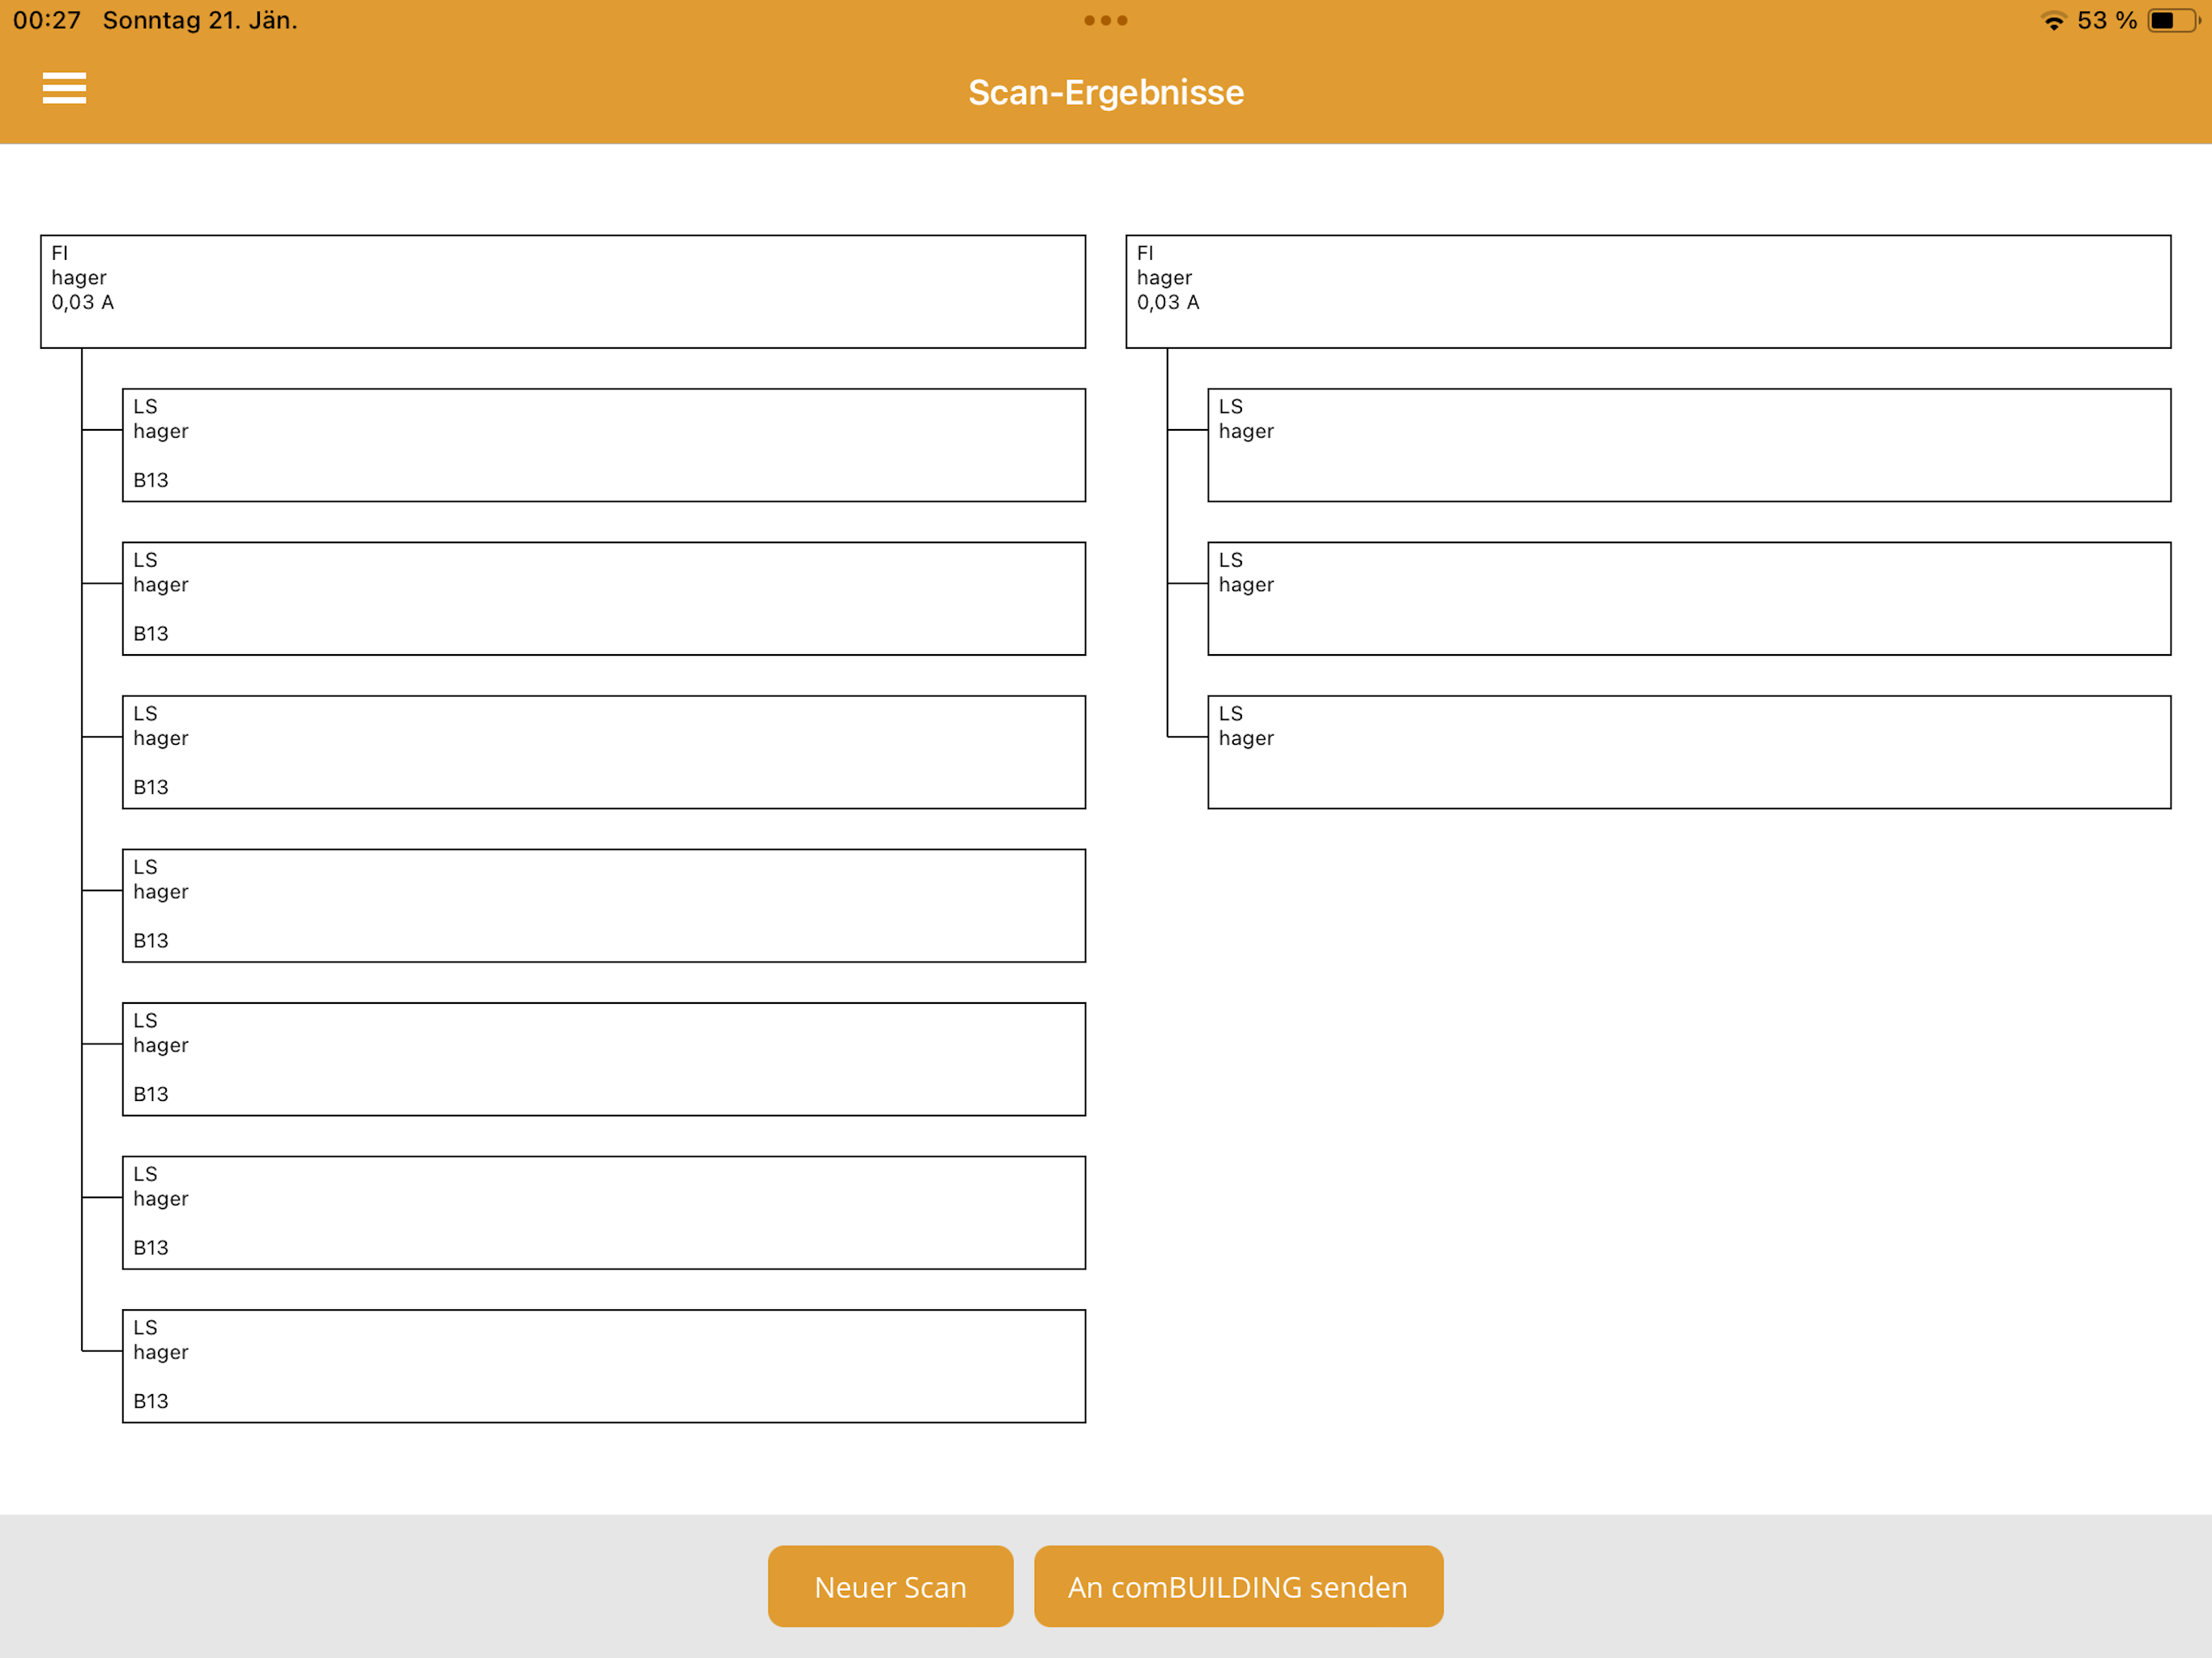2212x1658 pixels.
Task: Select the right FI hager 0,03 A box
Action: point(1648,292)
